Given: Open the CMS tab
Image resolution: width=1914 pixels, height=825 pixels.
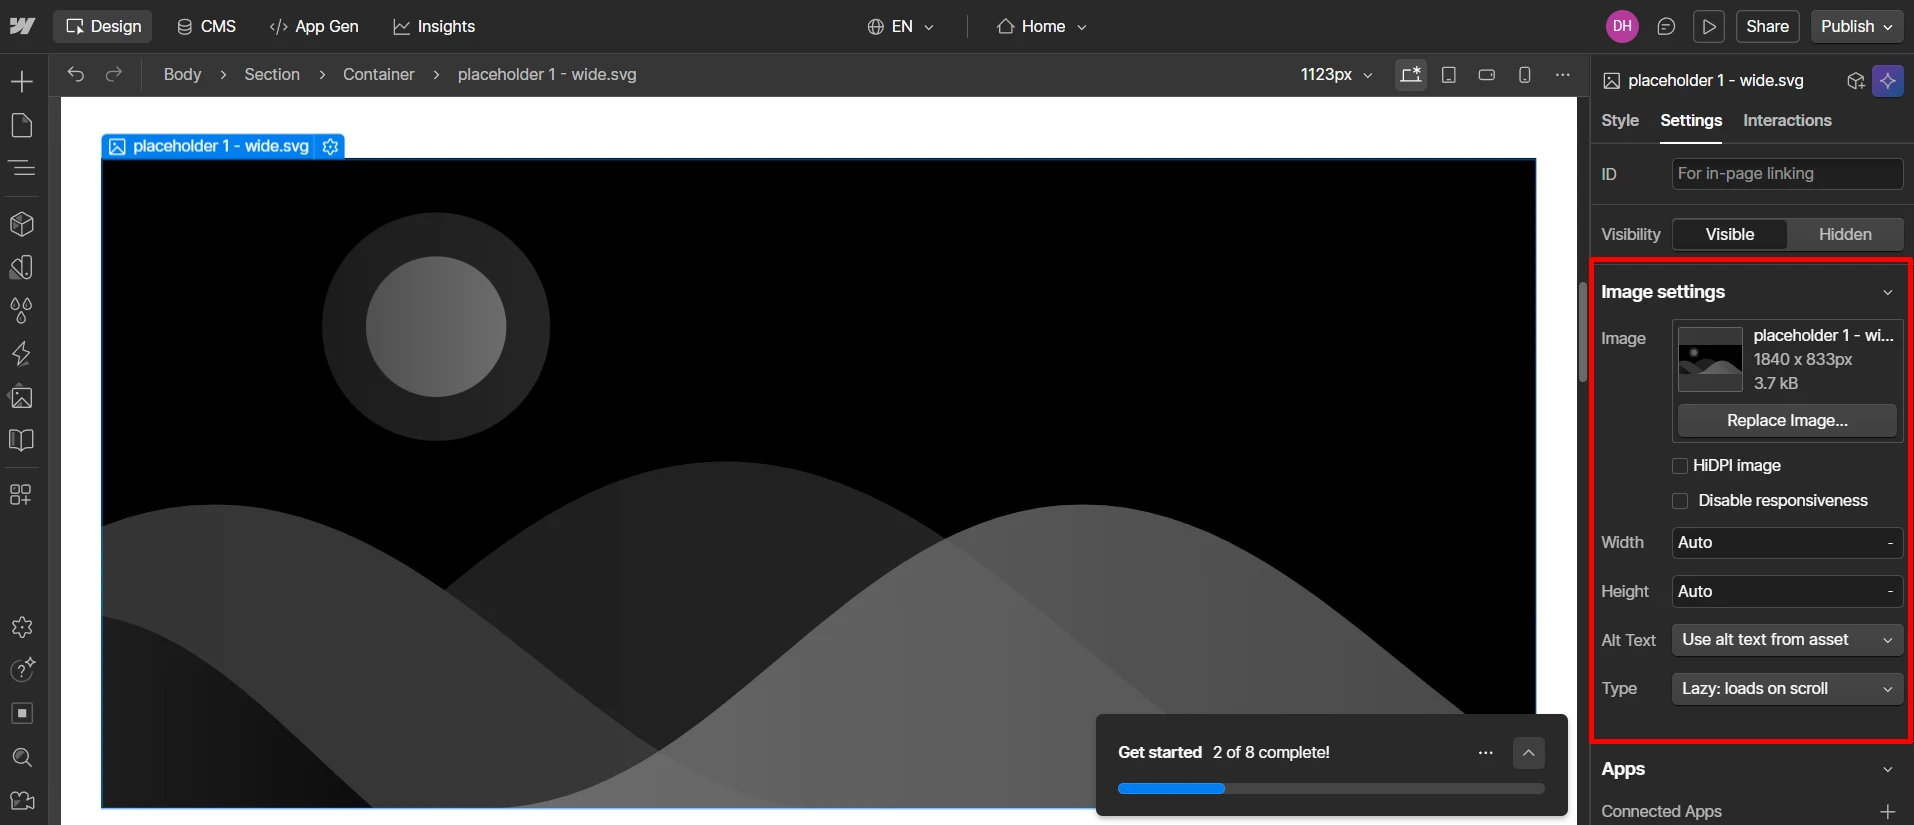Looking at the screenshot, I should point(206,27).
